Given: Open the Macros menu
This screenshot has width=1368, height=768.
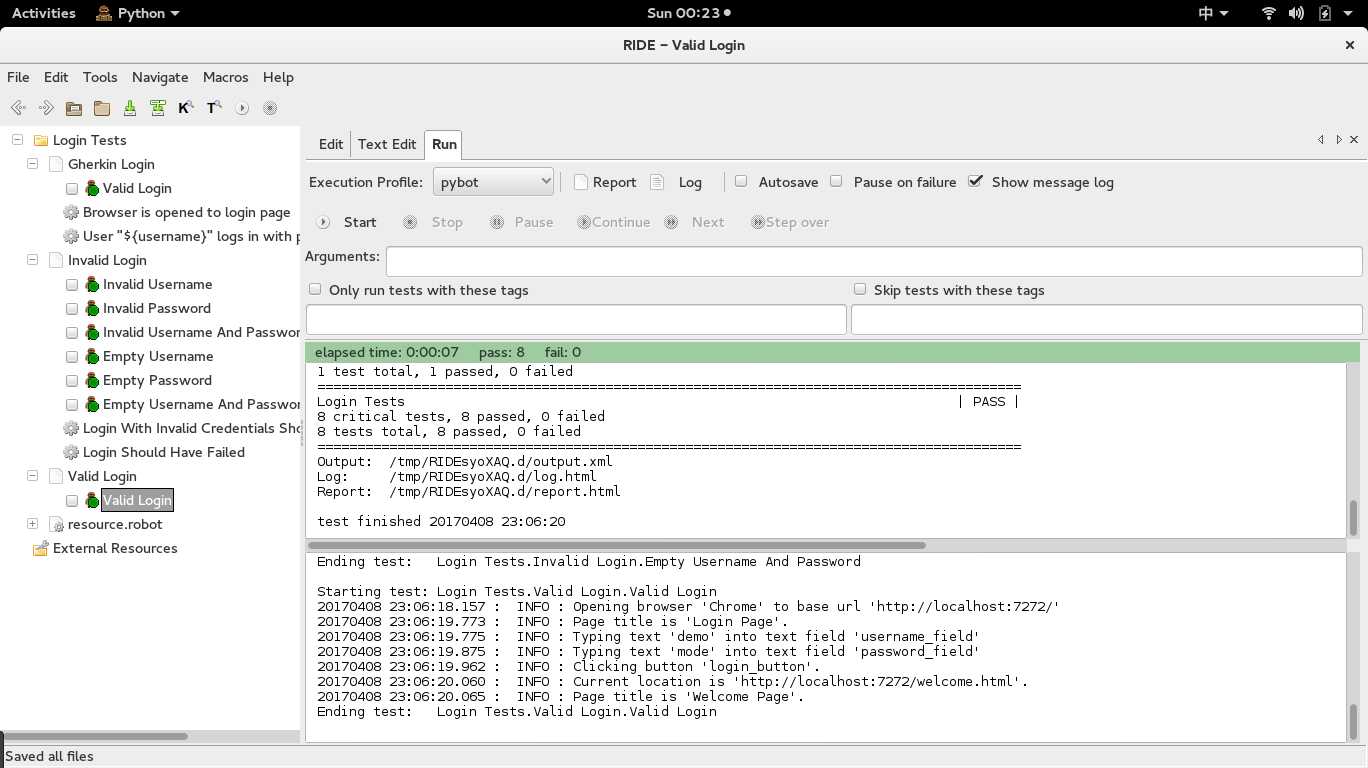Looking at the screenshot, I should [225, 77].
